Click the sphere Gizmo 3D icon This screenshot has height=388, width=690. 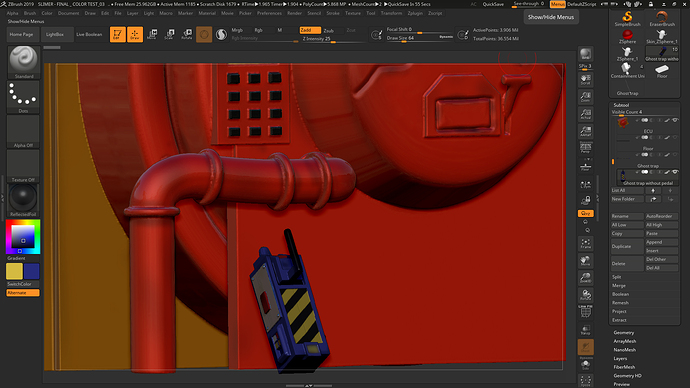(204, 34)
